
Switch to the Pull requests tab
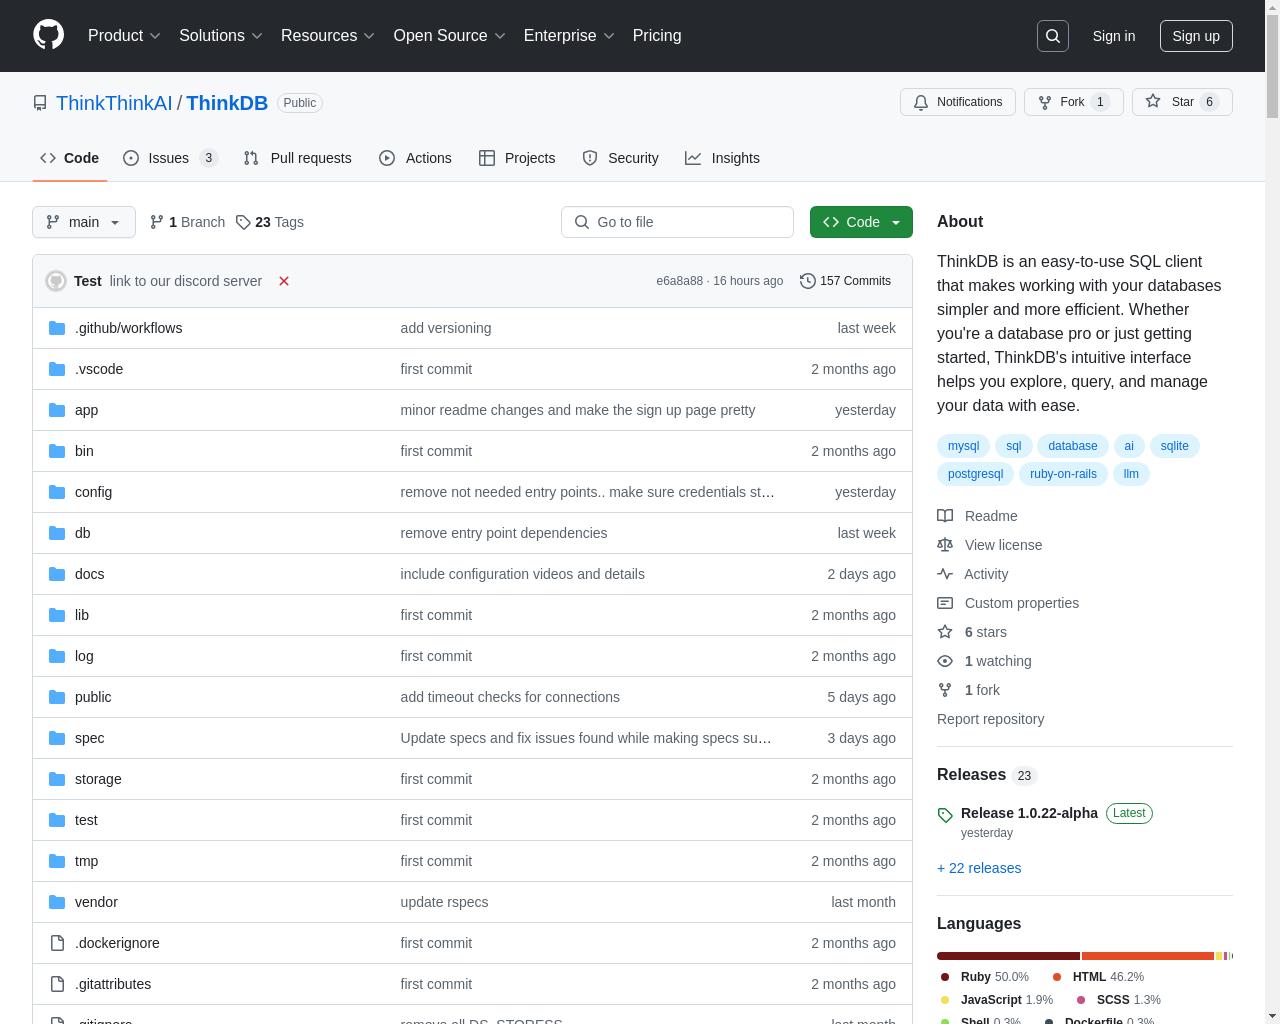tap(298, 158)
